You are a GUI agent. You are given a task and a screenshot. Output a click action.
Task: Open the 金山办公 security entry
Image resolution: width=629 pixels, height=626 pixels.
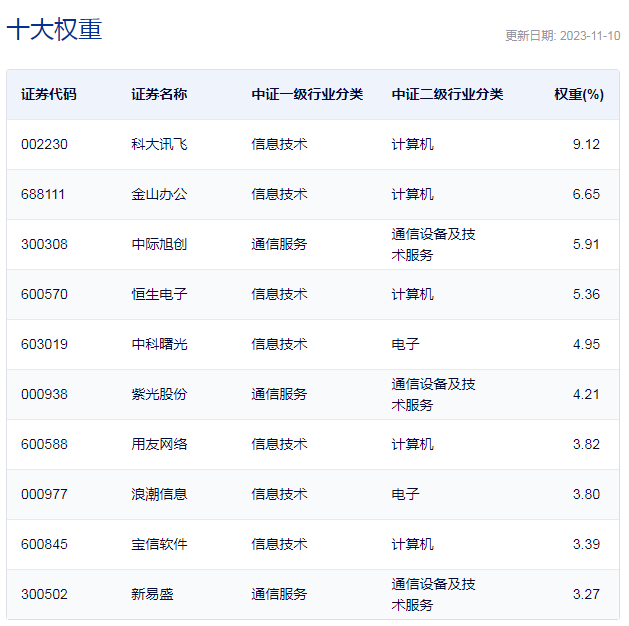pyautogui.click(x=159, y=194)
